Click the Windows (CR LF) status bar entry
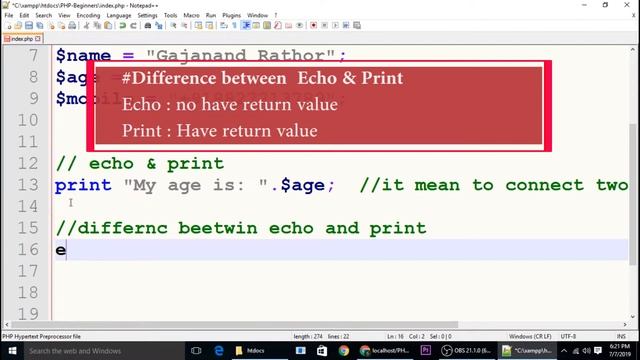 tap(530, 336)
